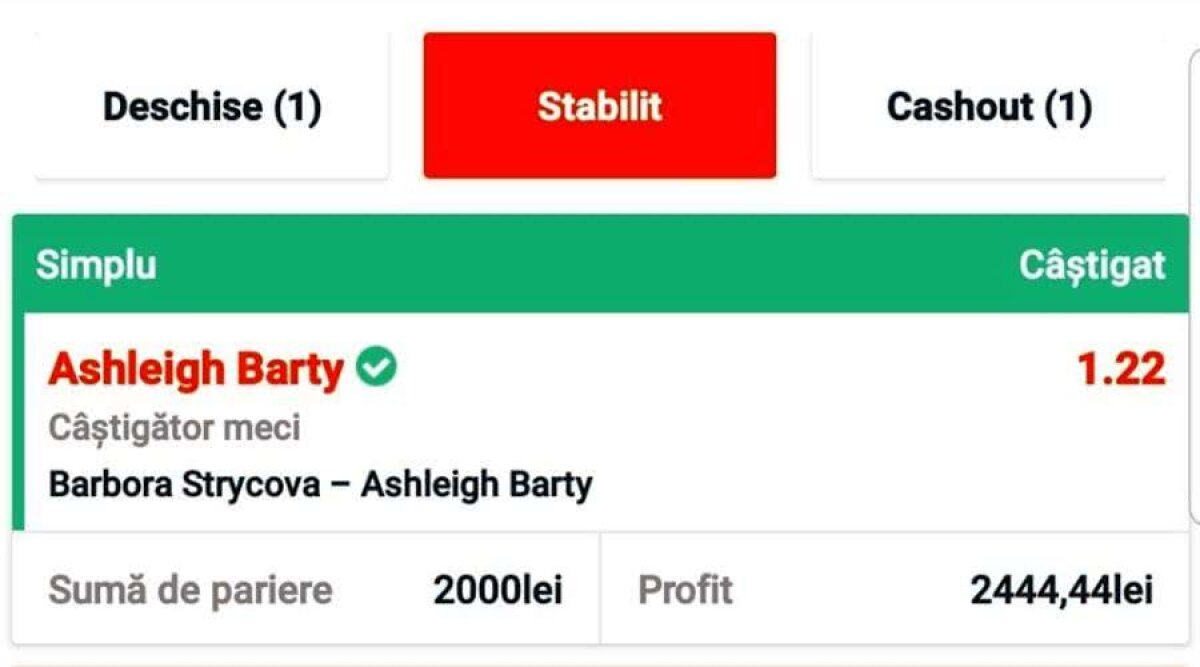Click the 2444,44lei profit amount
The image size is (1200, 667).
pyautogui.click(x=1061, y=590)
